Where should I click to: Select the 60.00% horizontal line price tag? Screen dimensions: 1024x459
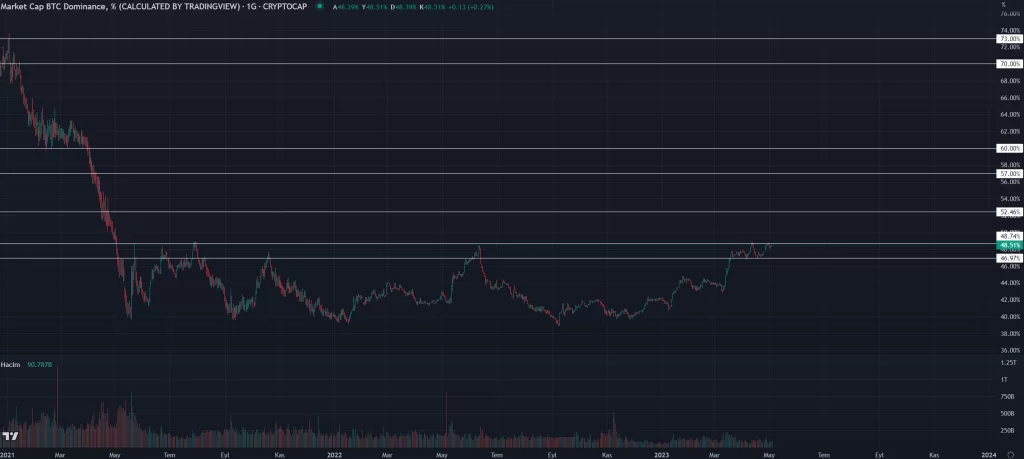click(1008, 148)
